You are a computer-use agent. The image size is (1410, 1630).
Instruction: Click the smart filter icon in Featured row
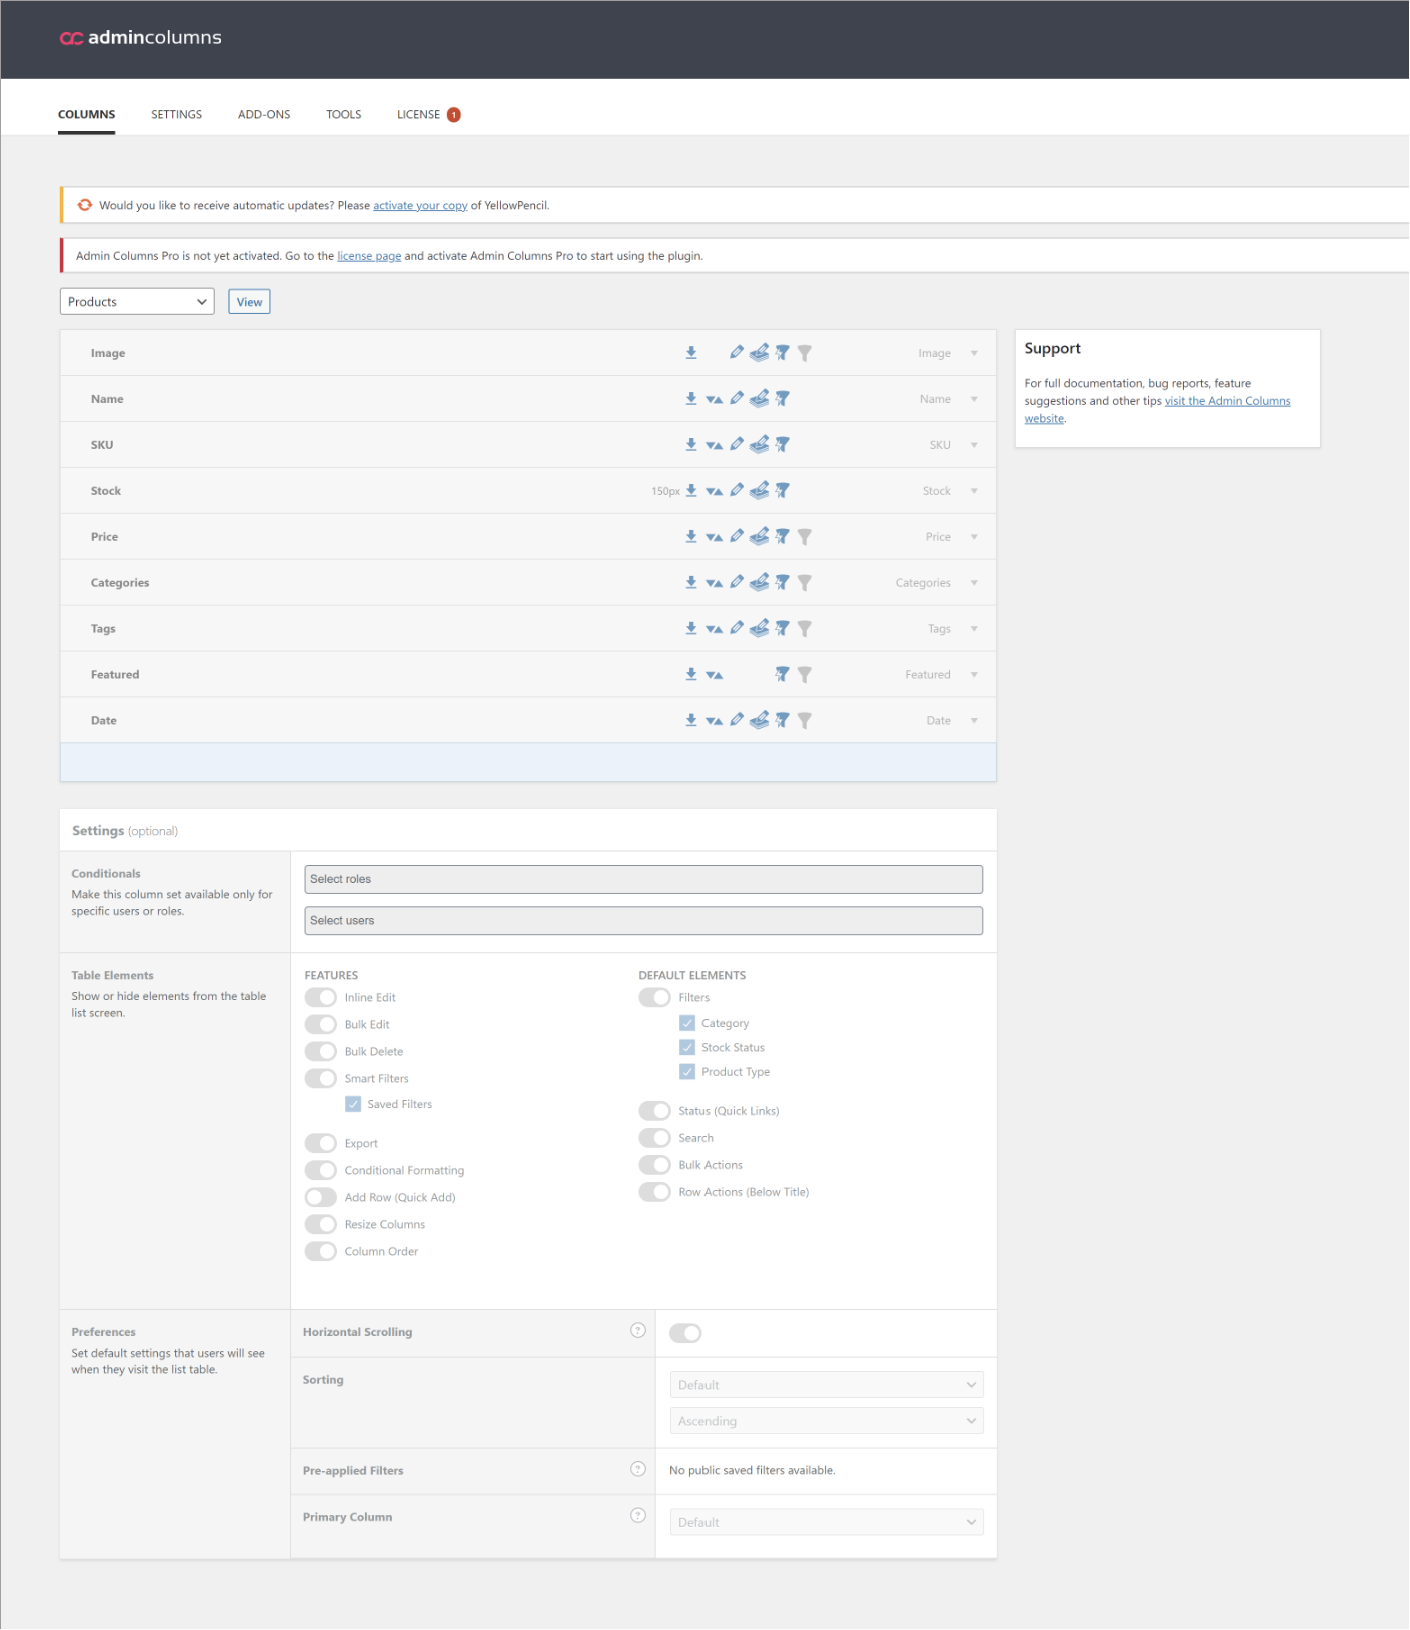pyautogui.click(x=782, y=675)
